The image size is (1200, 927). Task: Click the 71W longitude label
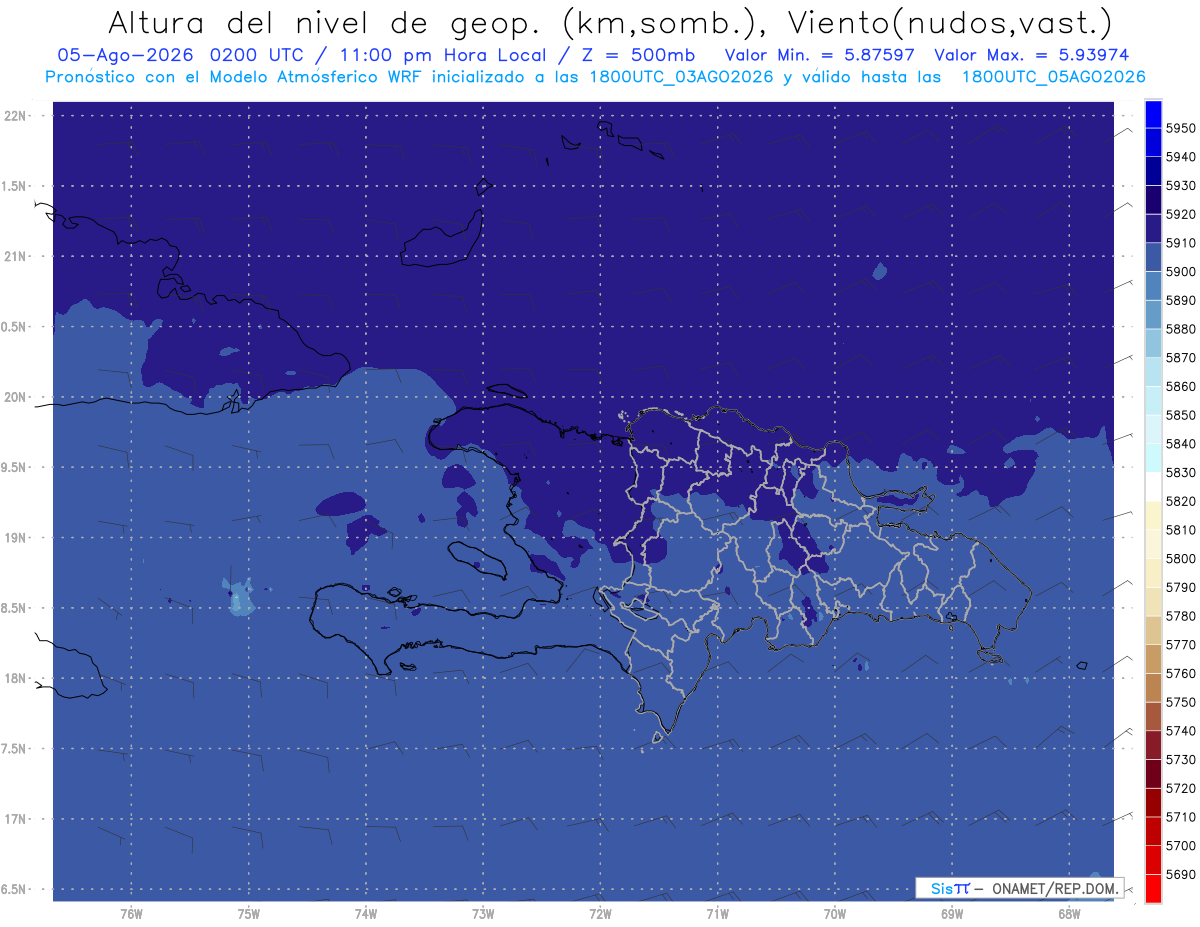(717, 914)
